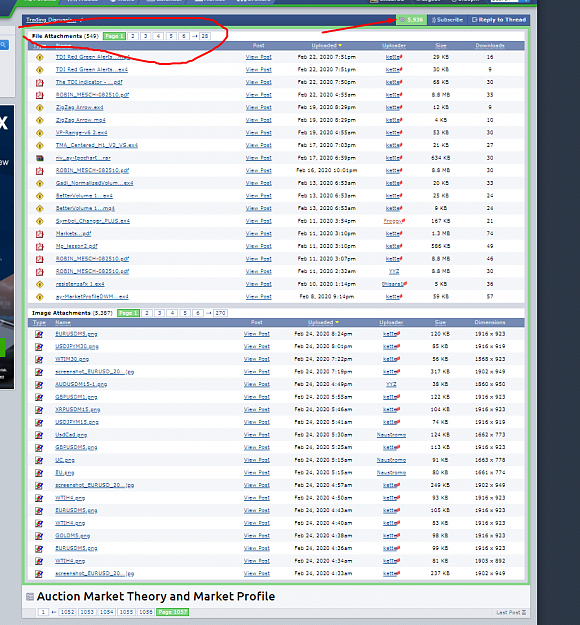
Task: Sort image attachments by Uploader column
Action: pyautogui.click(x=391, y=322)
